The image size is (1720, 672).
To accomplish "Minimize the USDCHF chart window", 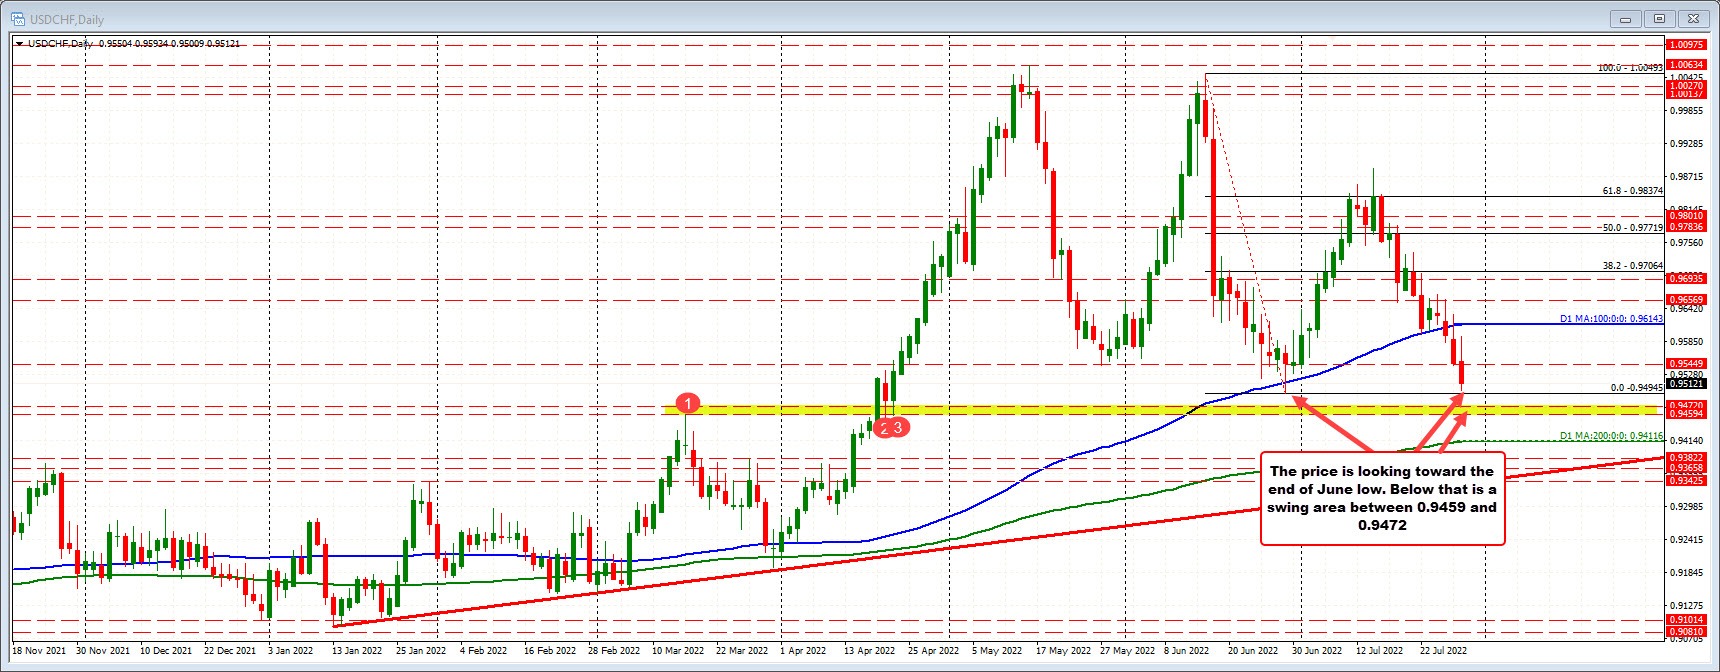I will (x=1625, y=19).
